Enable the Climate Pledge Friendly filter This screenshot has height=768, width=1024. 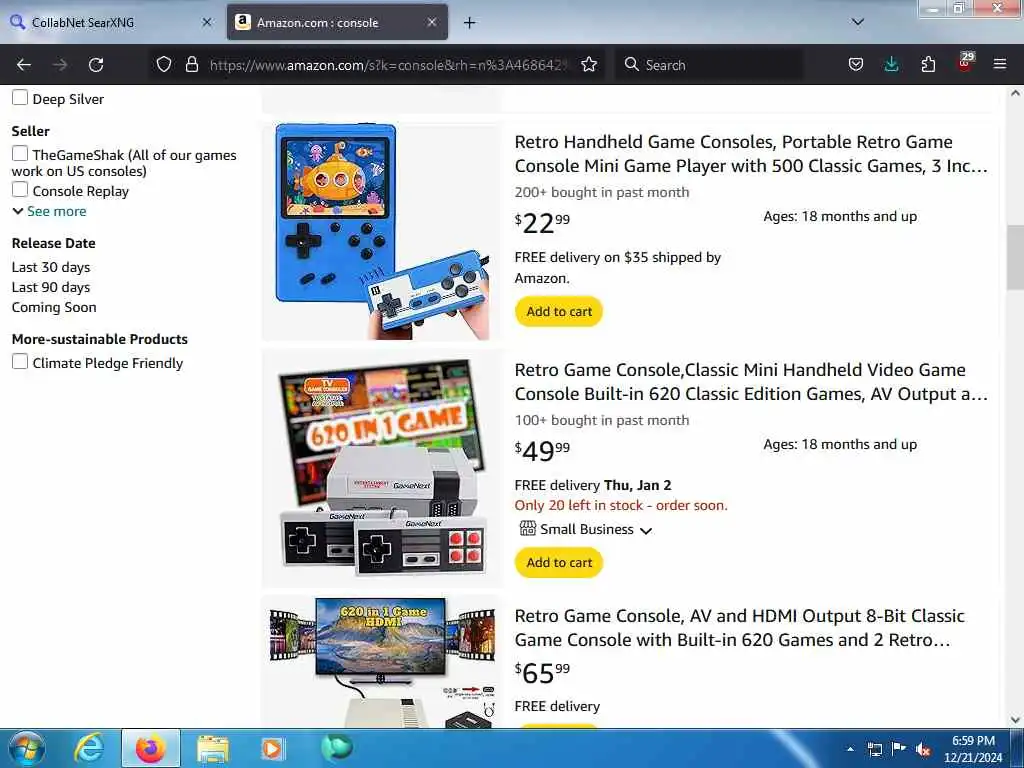click(x=20, y=362)
